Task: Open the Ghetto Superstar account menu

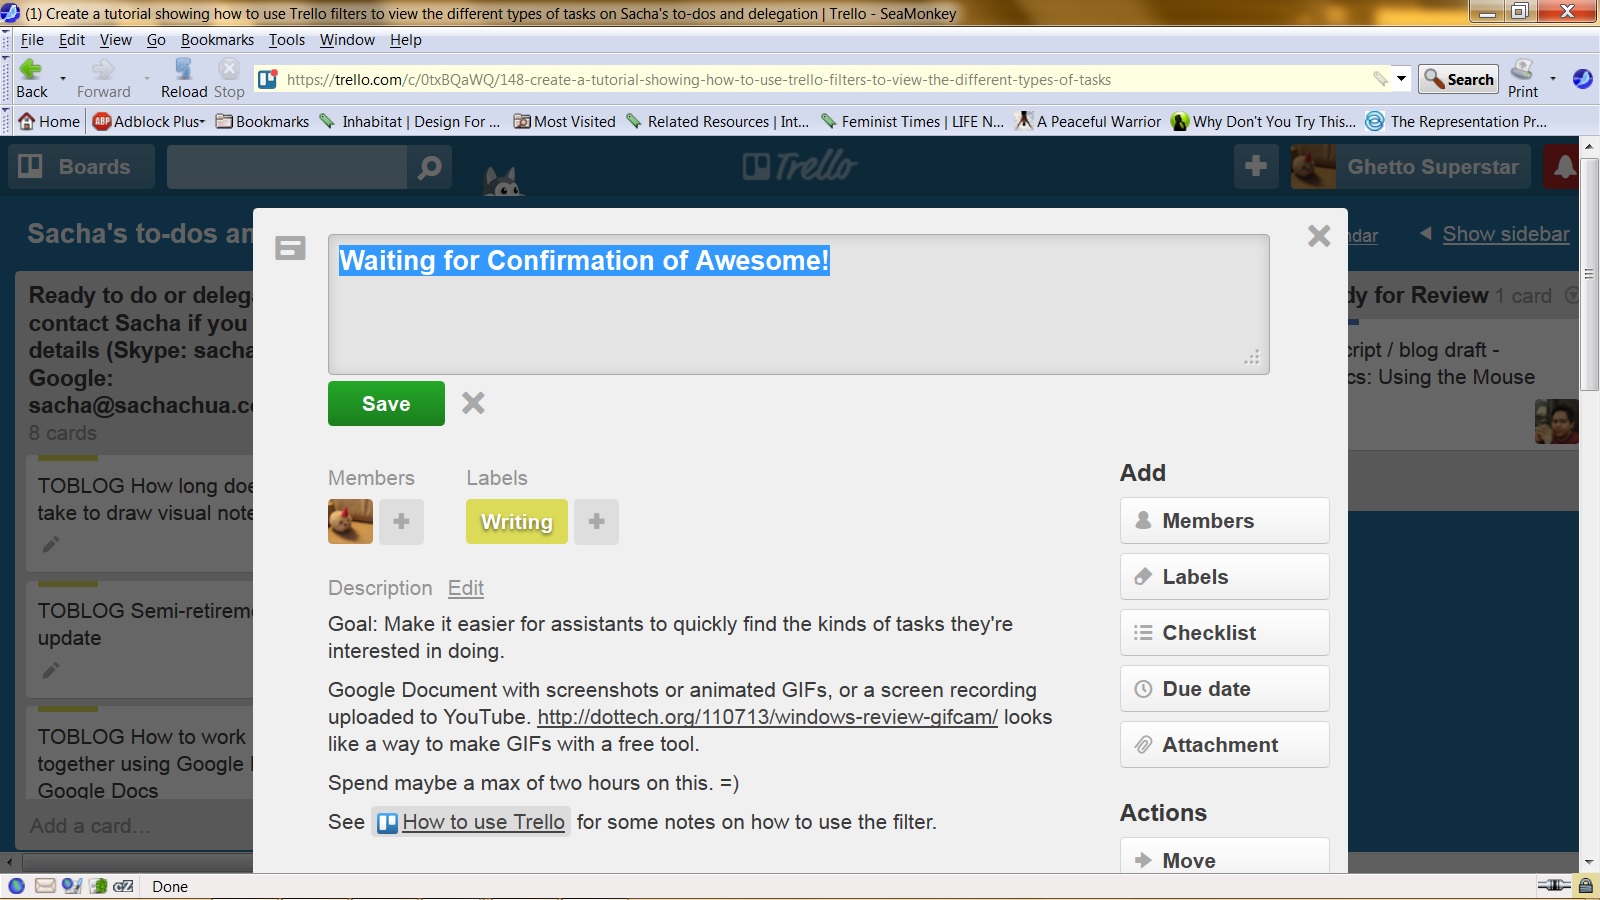Action: tap(1412, 167)
